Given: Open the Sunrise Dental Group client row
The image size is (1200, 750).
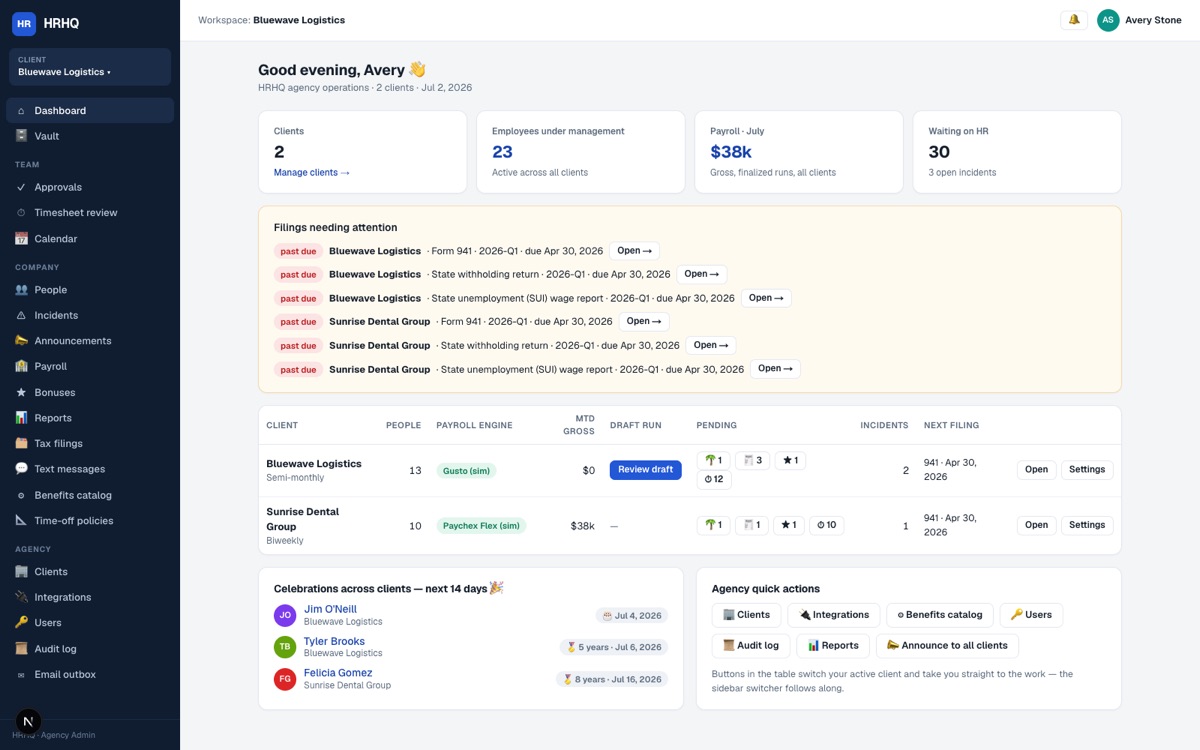Looking at the screenshot, I should 1036,525.
